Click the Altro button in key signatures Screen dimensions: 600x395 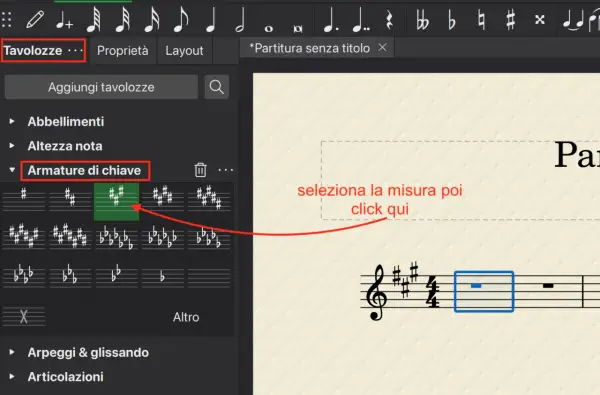(x=186, y=317)
